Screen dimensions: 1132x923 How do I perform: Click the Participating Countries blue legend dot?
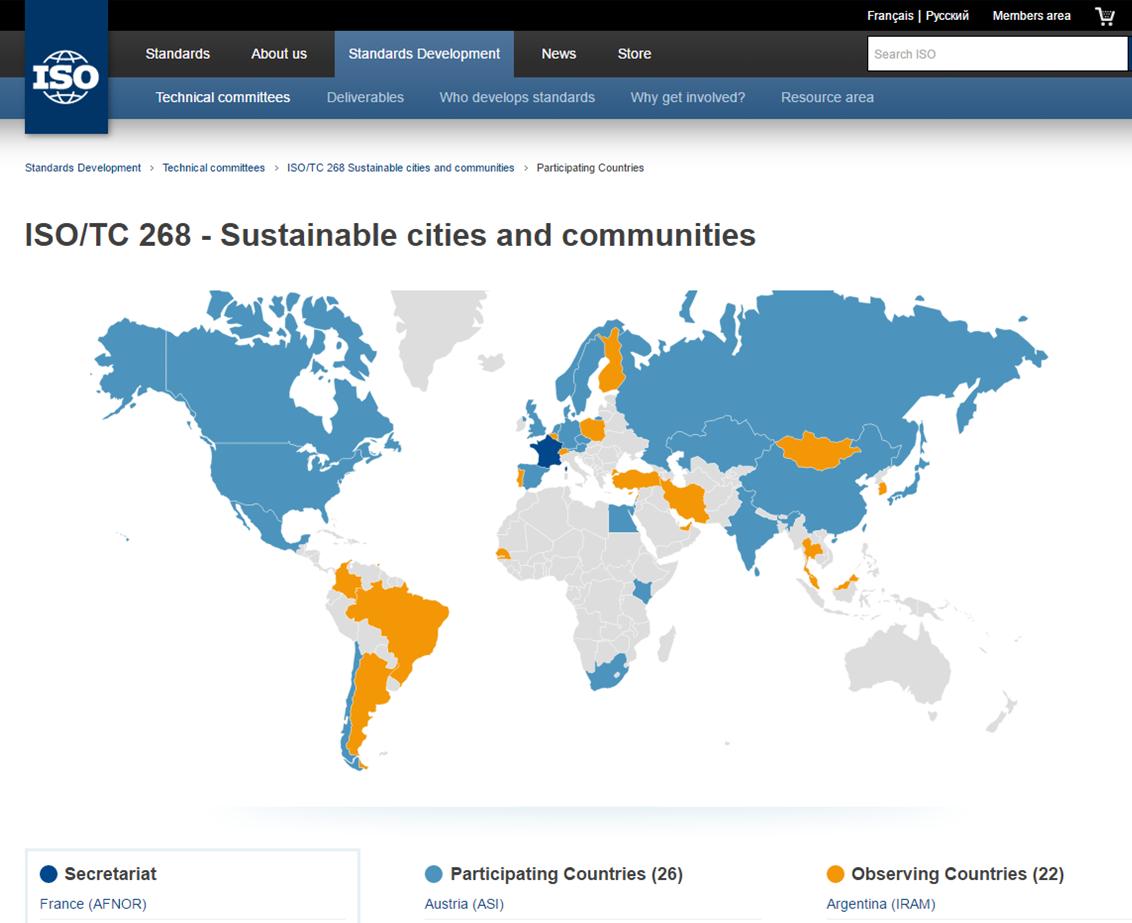(434, 874)
